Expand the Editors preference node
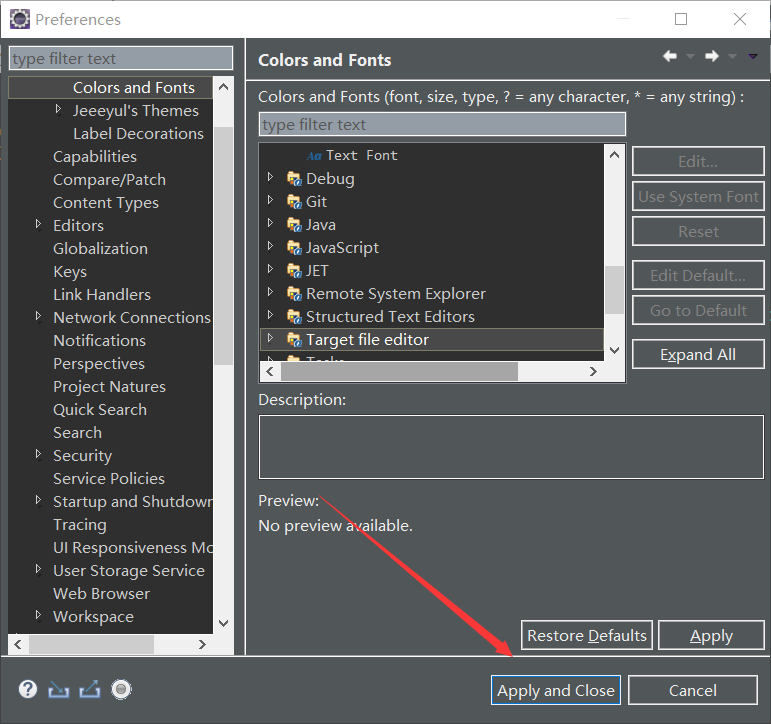This screenshot has width=771, height=724. (38, 224)
